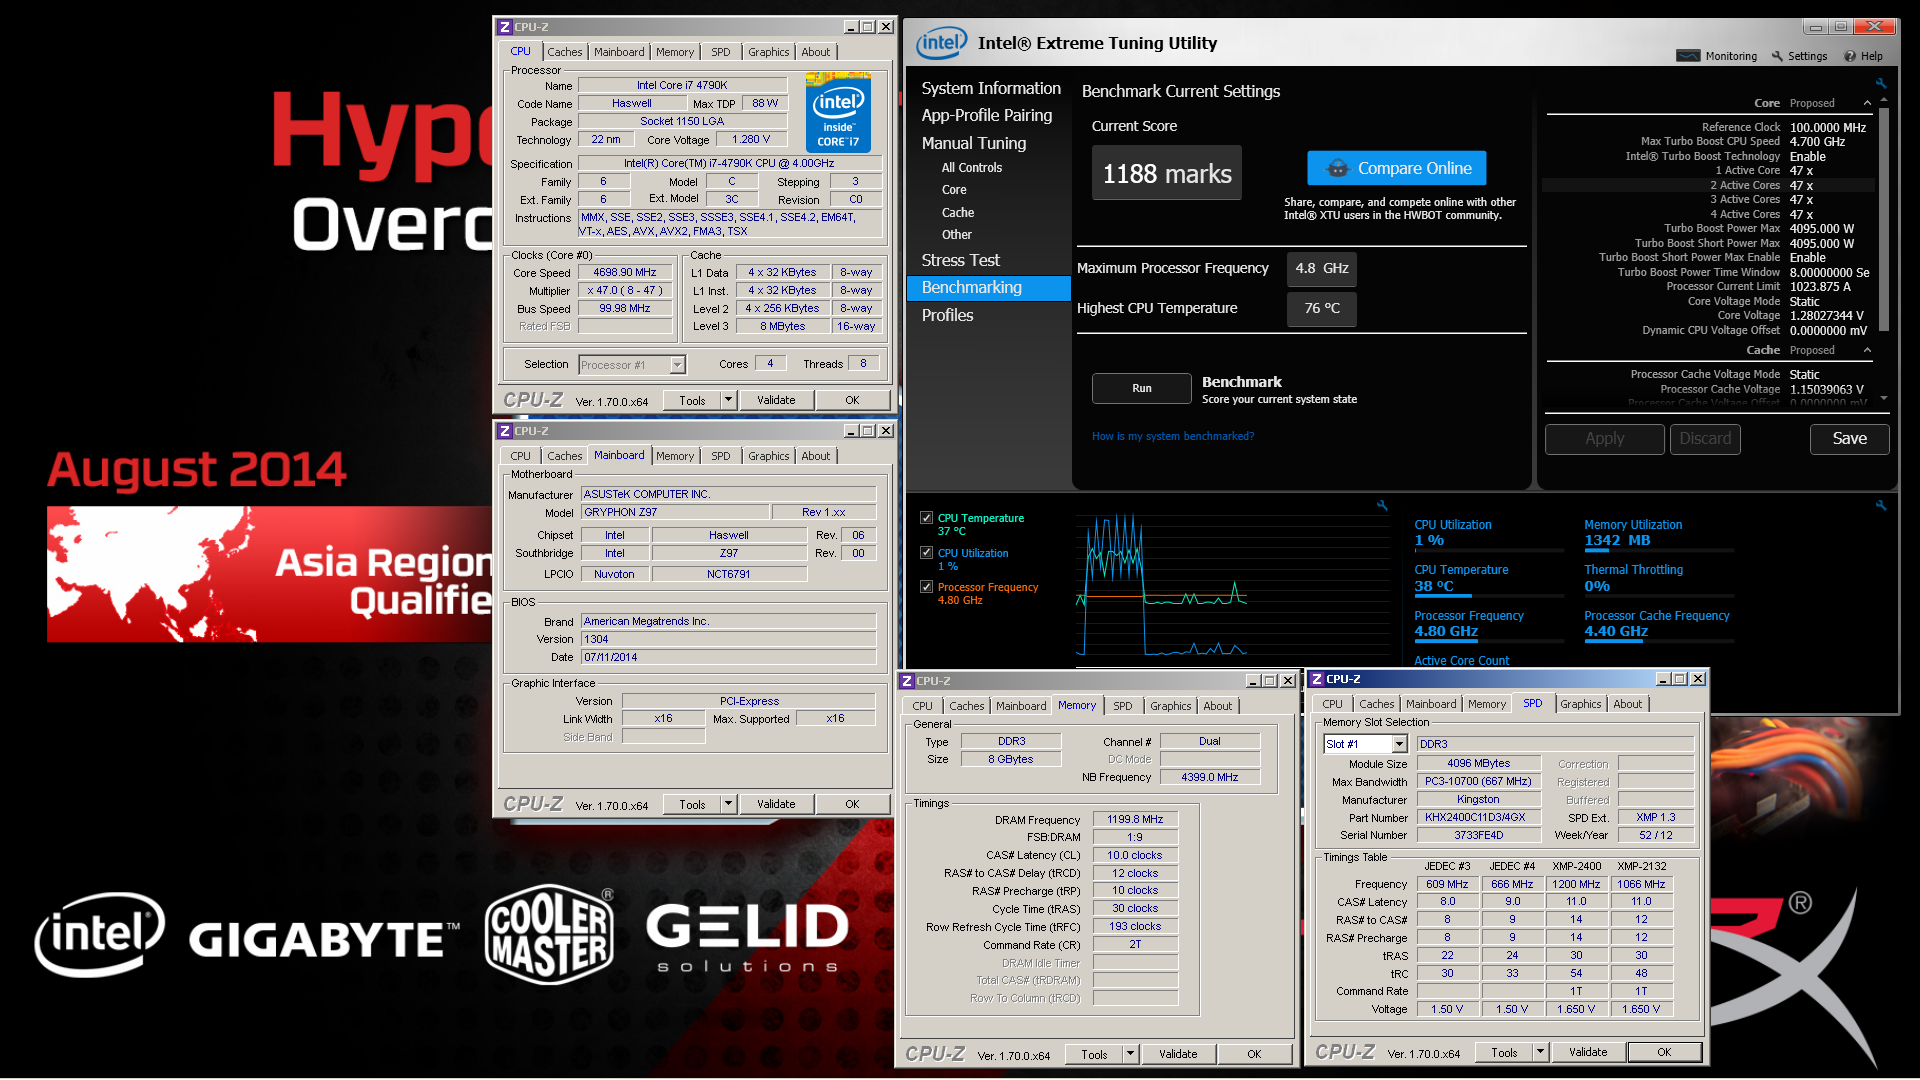Image resolution: width=1920 pixels, height=1080 pixels.
Task: Open App-Profile Pairing in XTU sidebar
Action: pos(986,115)
